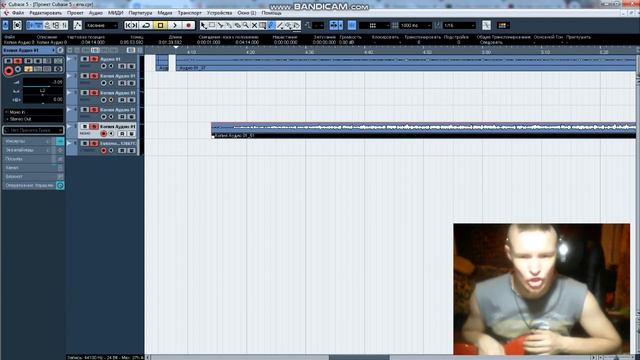This screenshot has width=640, height=360.
Task: Toggle Snap to Zero Crossing button
Action: [x=486, y=25]
